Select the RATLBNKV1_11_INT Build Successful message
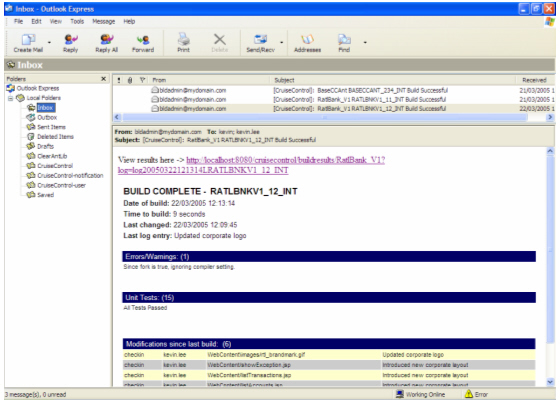Screen dimensions: 560x404 [334, 99]
